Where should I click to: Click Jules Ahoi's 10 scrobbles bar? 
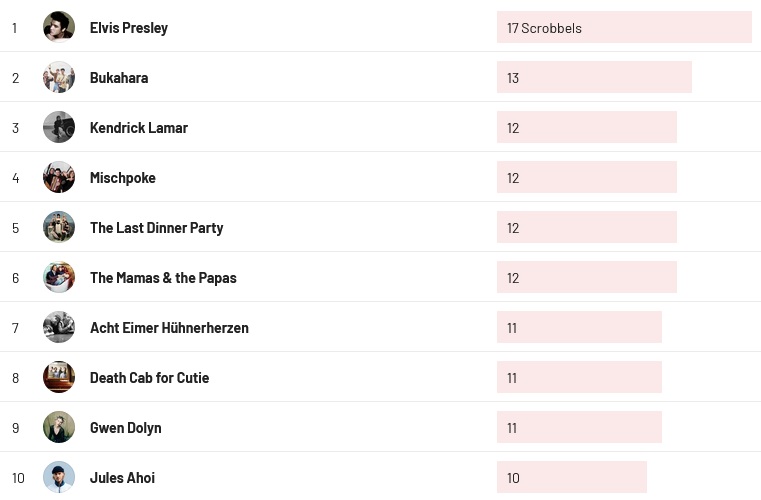pos(571,478)
